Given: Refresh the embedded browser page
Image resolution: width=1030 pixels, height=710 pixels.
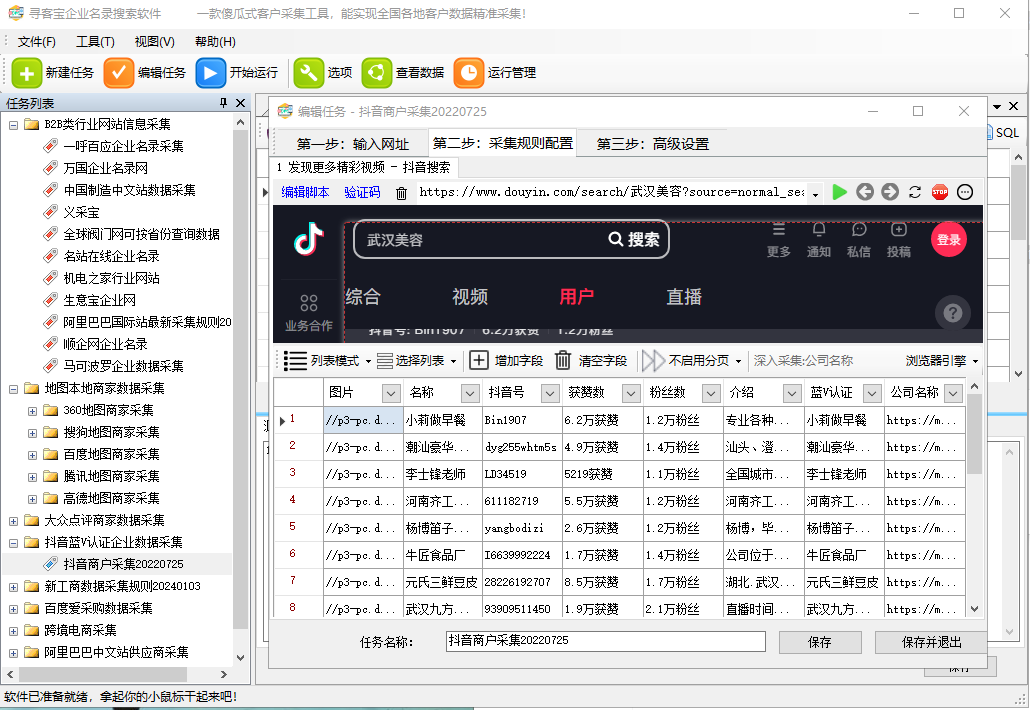Looking at the screenshot, I should point(915,192).
